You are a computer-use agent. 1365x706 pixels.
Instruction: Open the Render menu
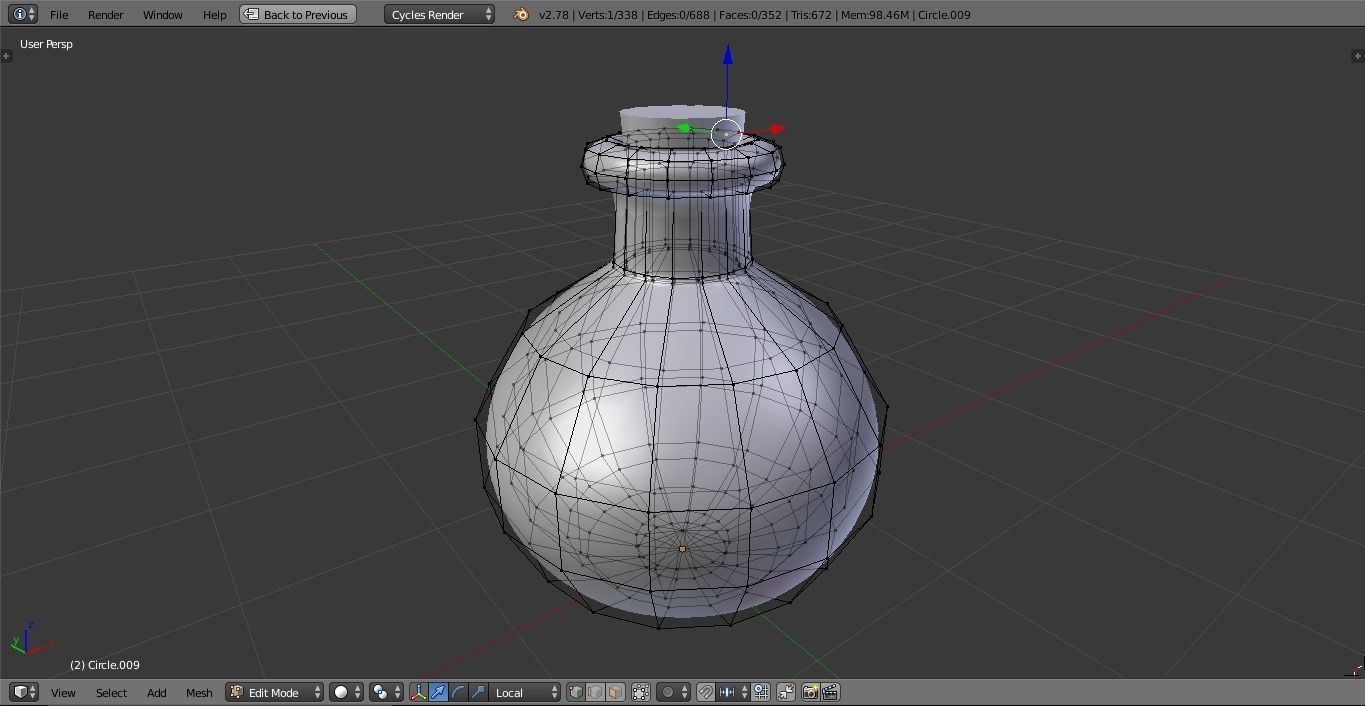(105, 15)
